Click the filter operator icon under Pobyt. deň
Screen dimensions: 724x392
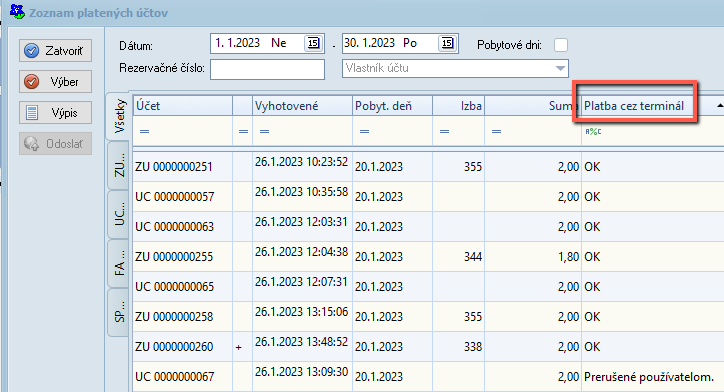coord(364,132)
